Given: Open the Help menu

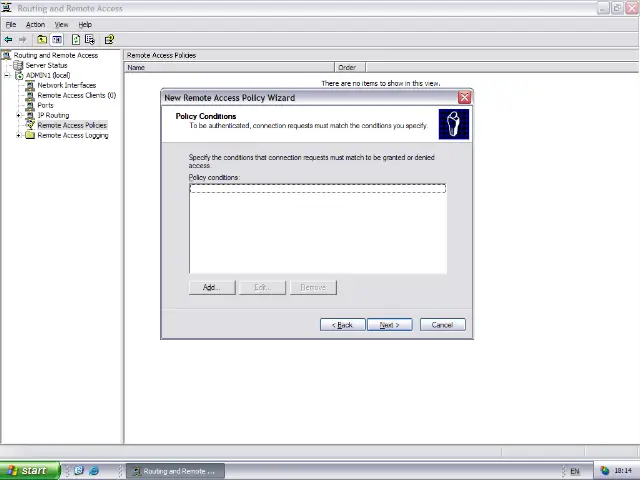Looking at the screenshot, I should click(85, 24).
